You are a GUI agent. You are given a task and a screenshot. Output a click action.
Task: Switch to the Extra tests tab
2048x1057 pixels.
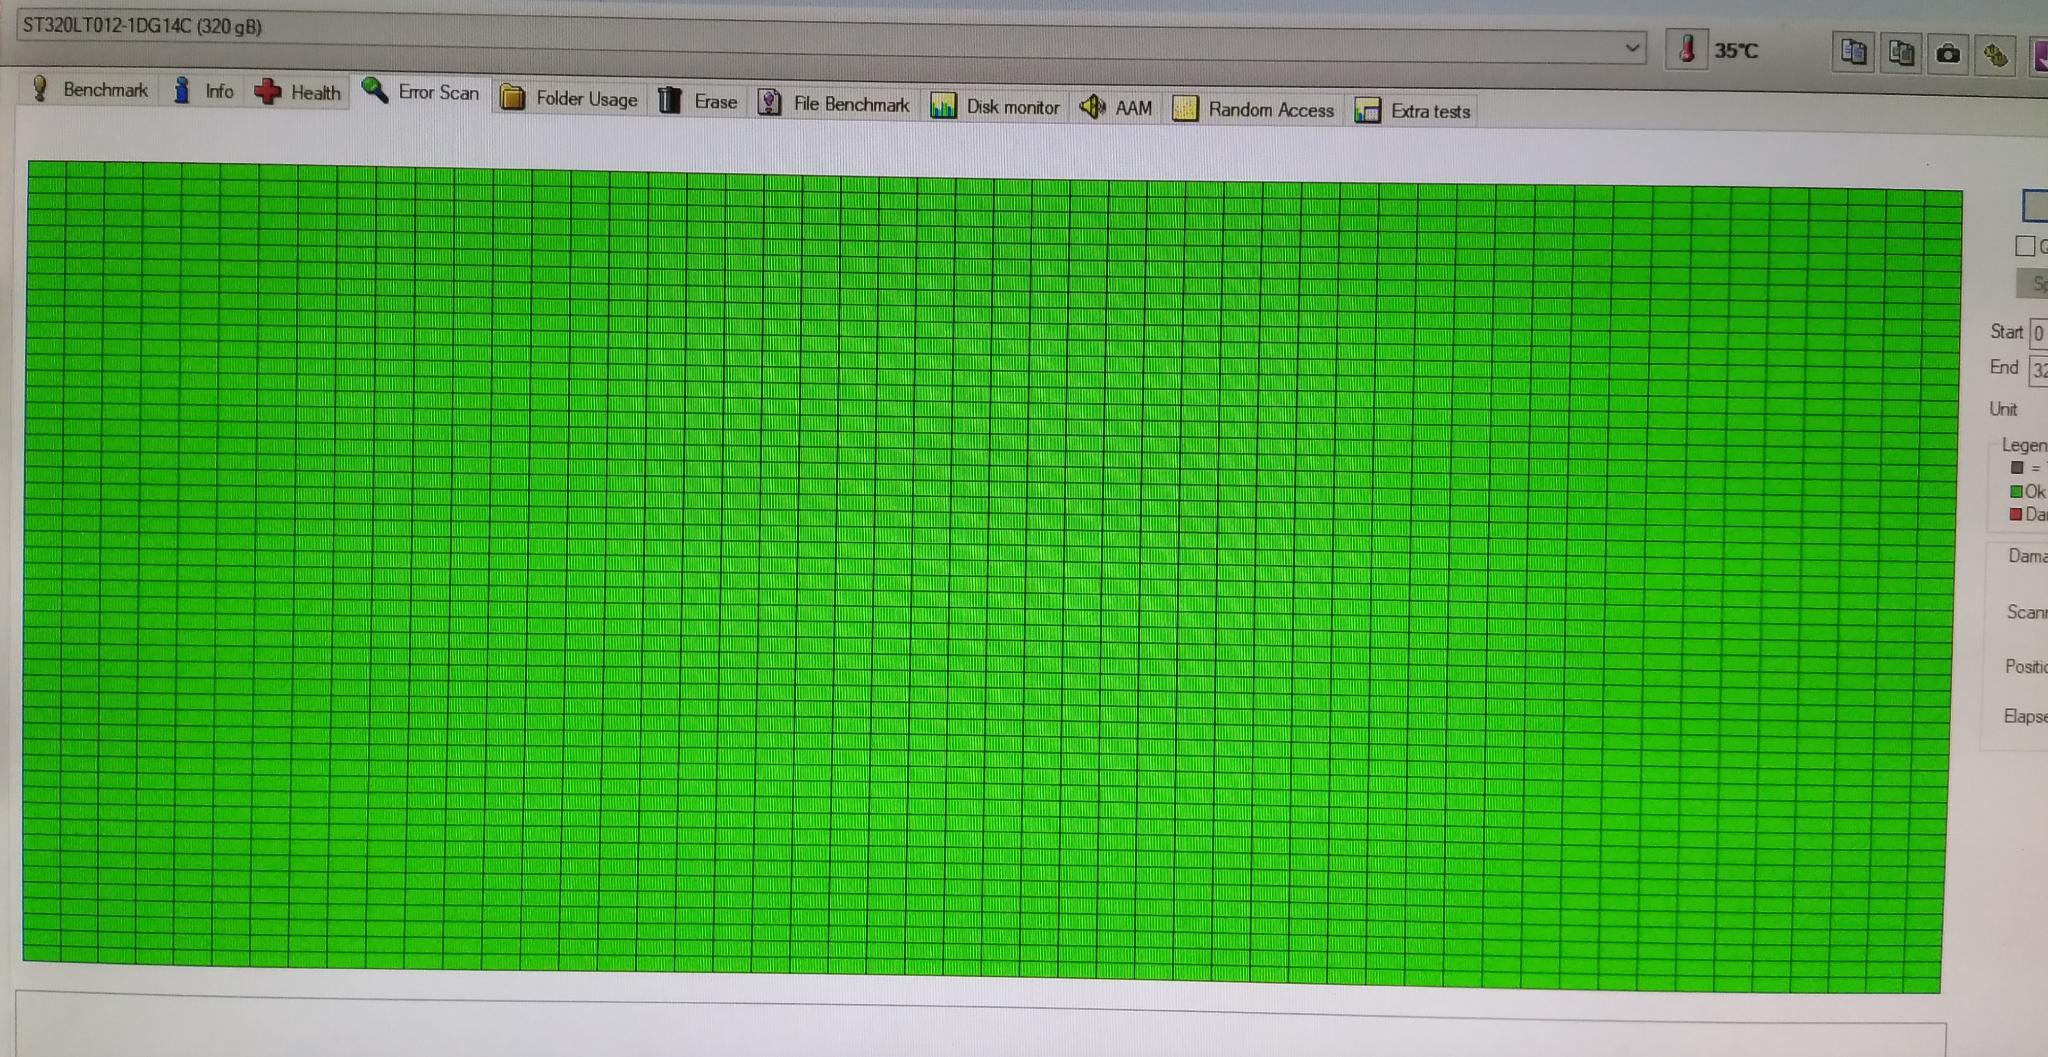pyautogui.click(x=1413, y=111)
